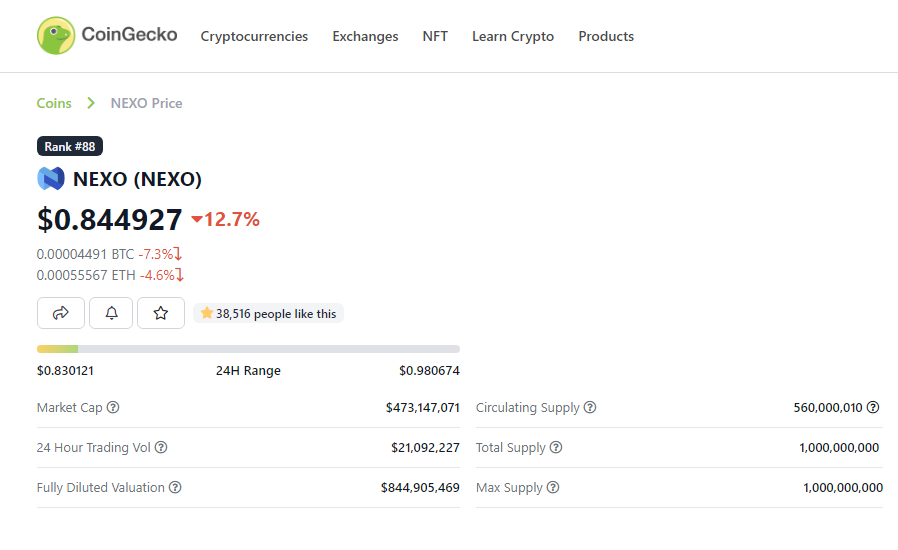Click the Total Supply help icon
The width and height of the screenshot is (898, 550).
pos(556,447)
